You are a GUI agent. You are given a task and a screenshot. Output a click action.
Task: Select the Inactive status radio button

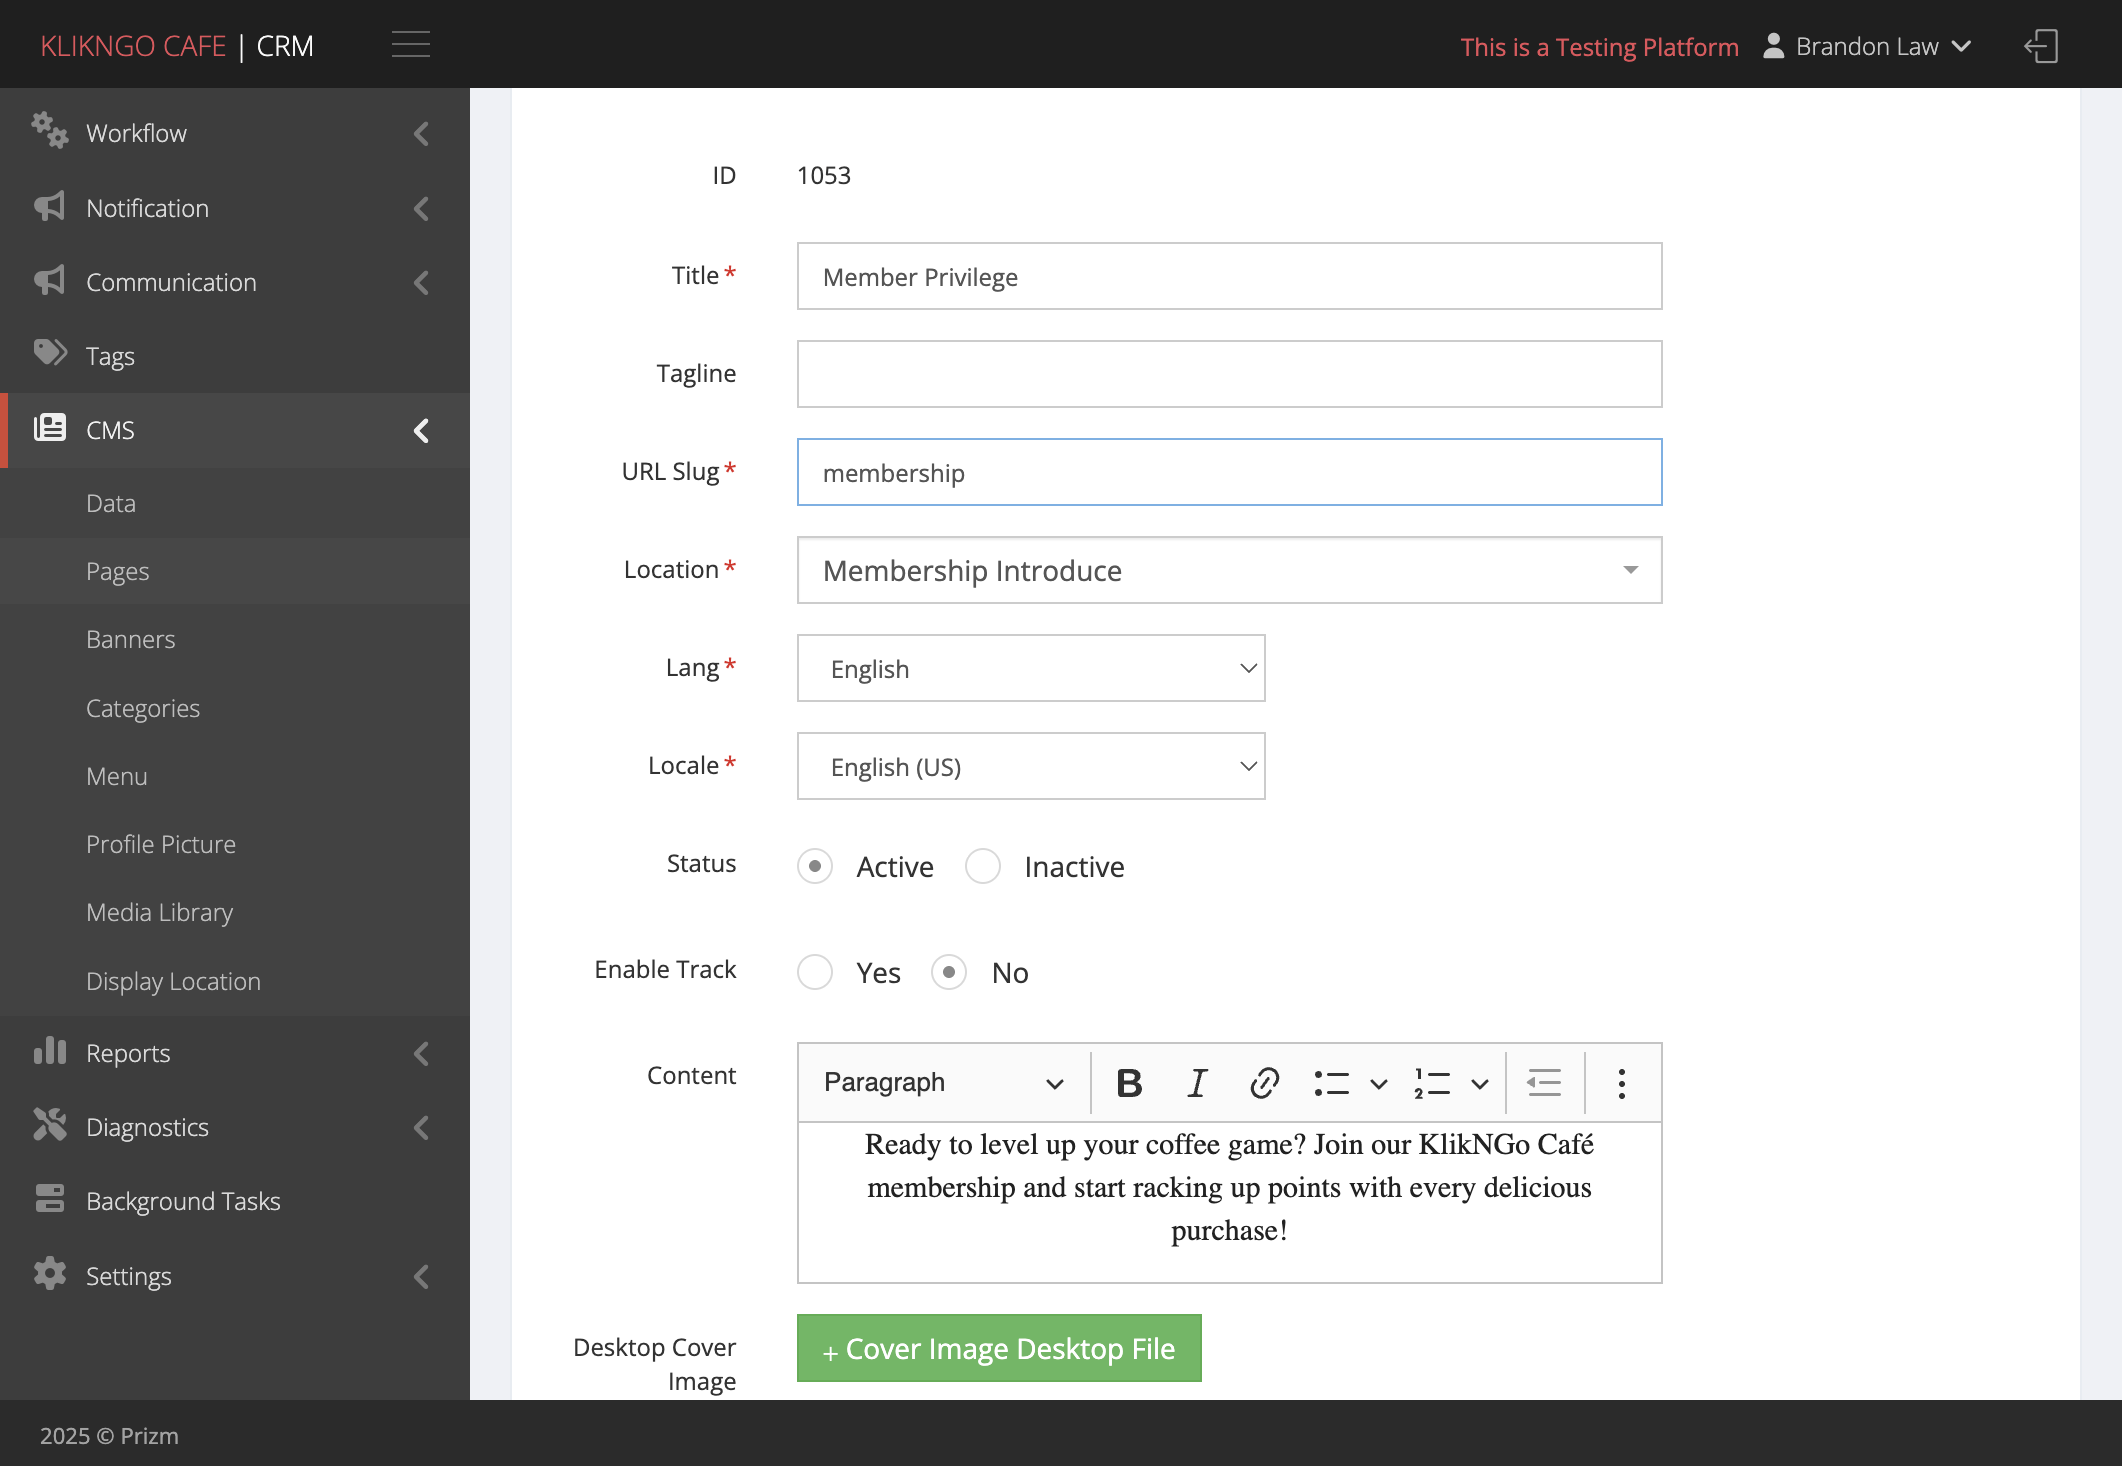click(x=983, y=866)
